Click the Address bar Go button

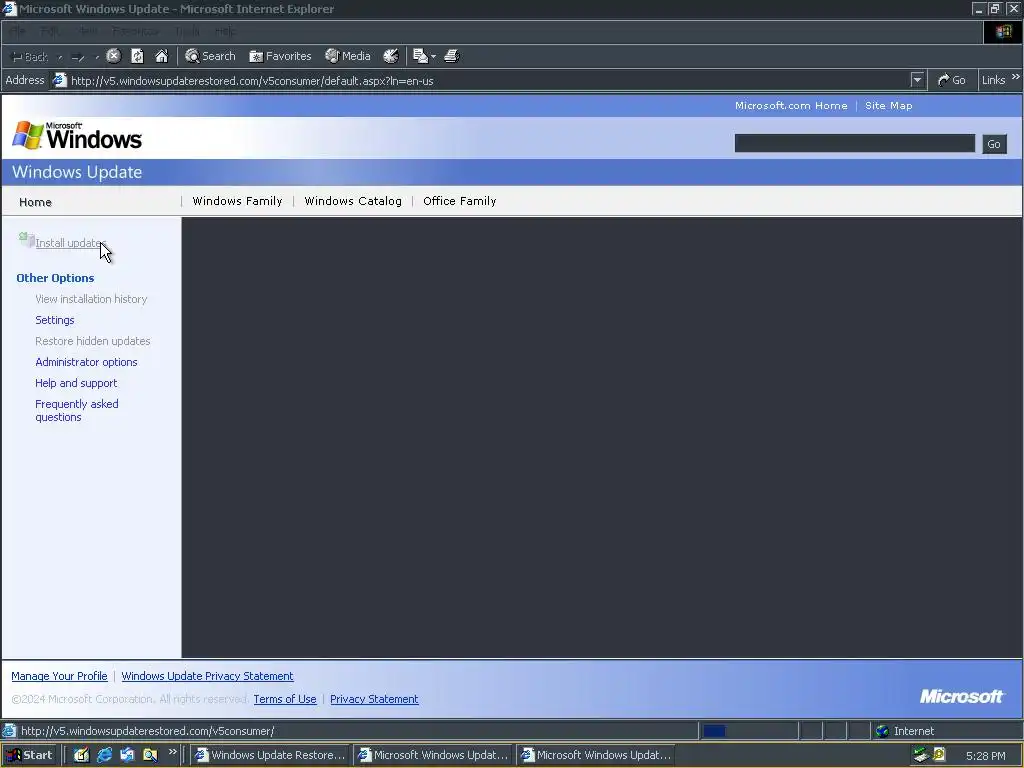(952, 80)
